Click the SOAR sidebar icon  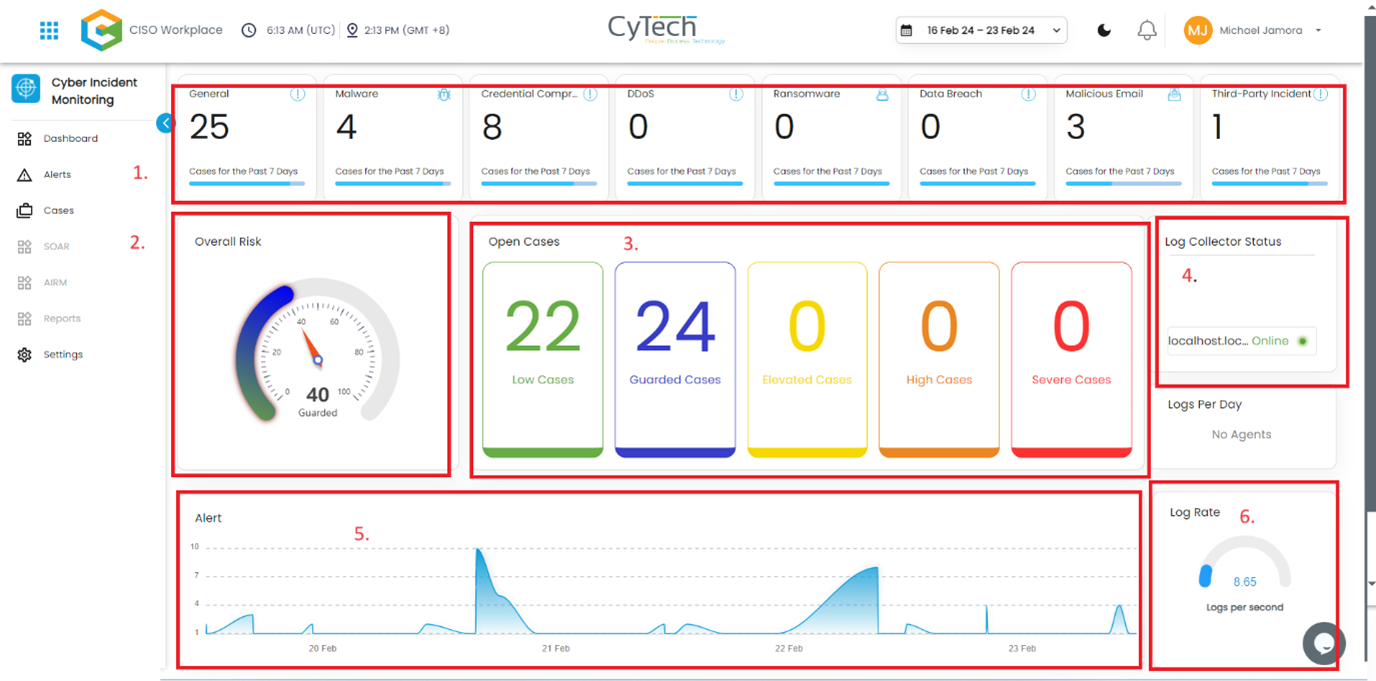click(x=25, y=247)
